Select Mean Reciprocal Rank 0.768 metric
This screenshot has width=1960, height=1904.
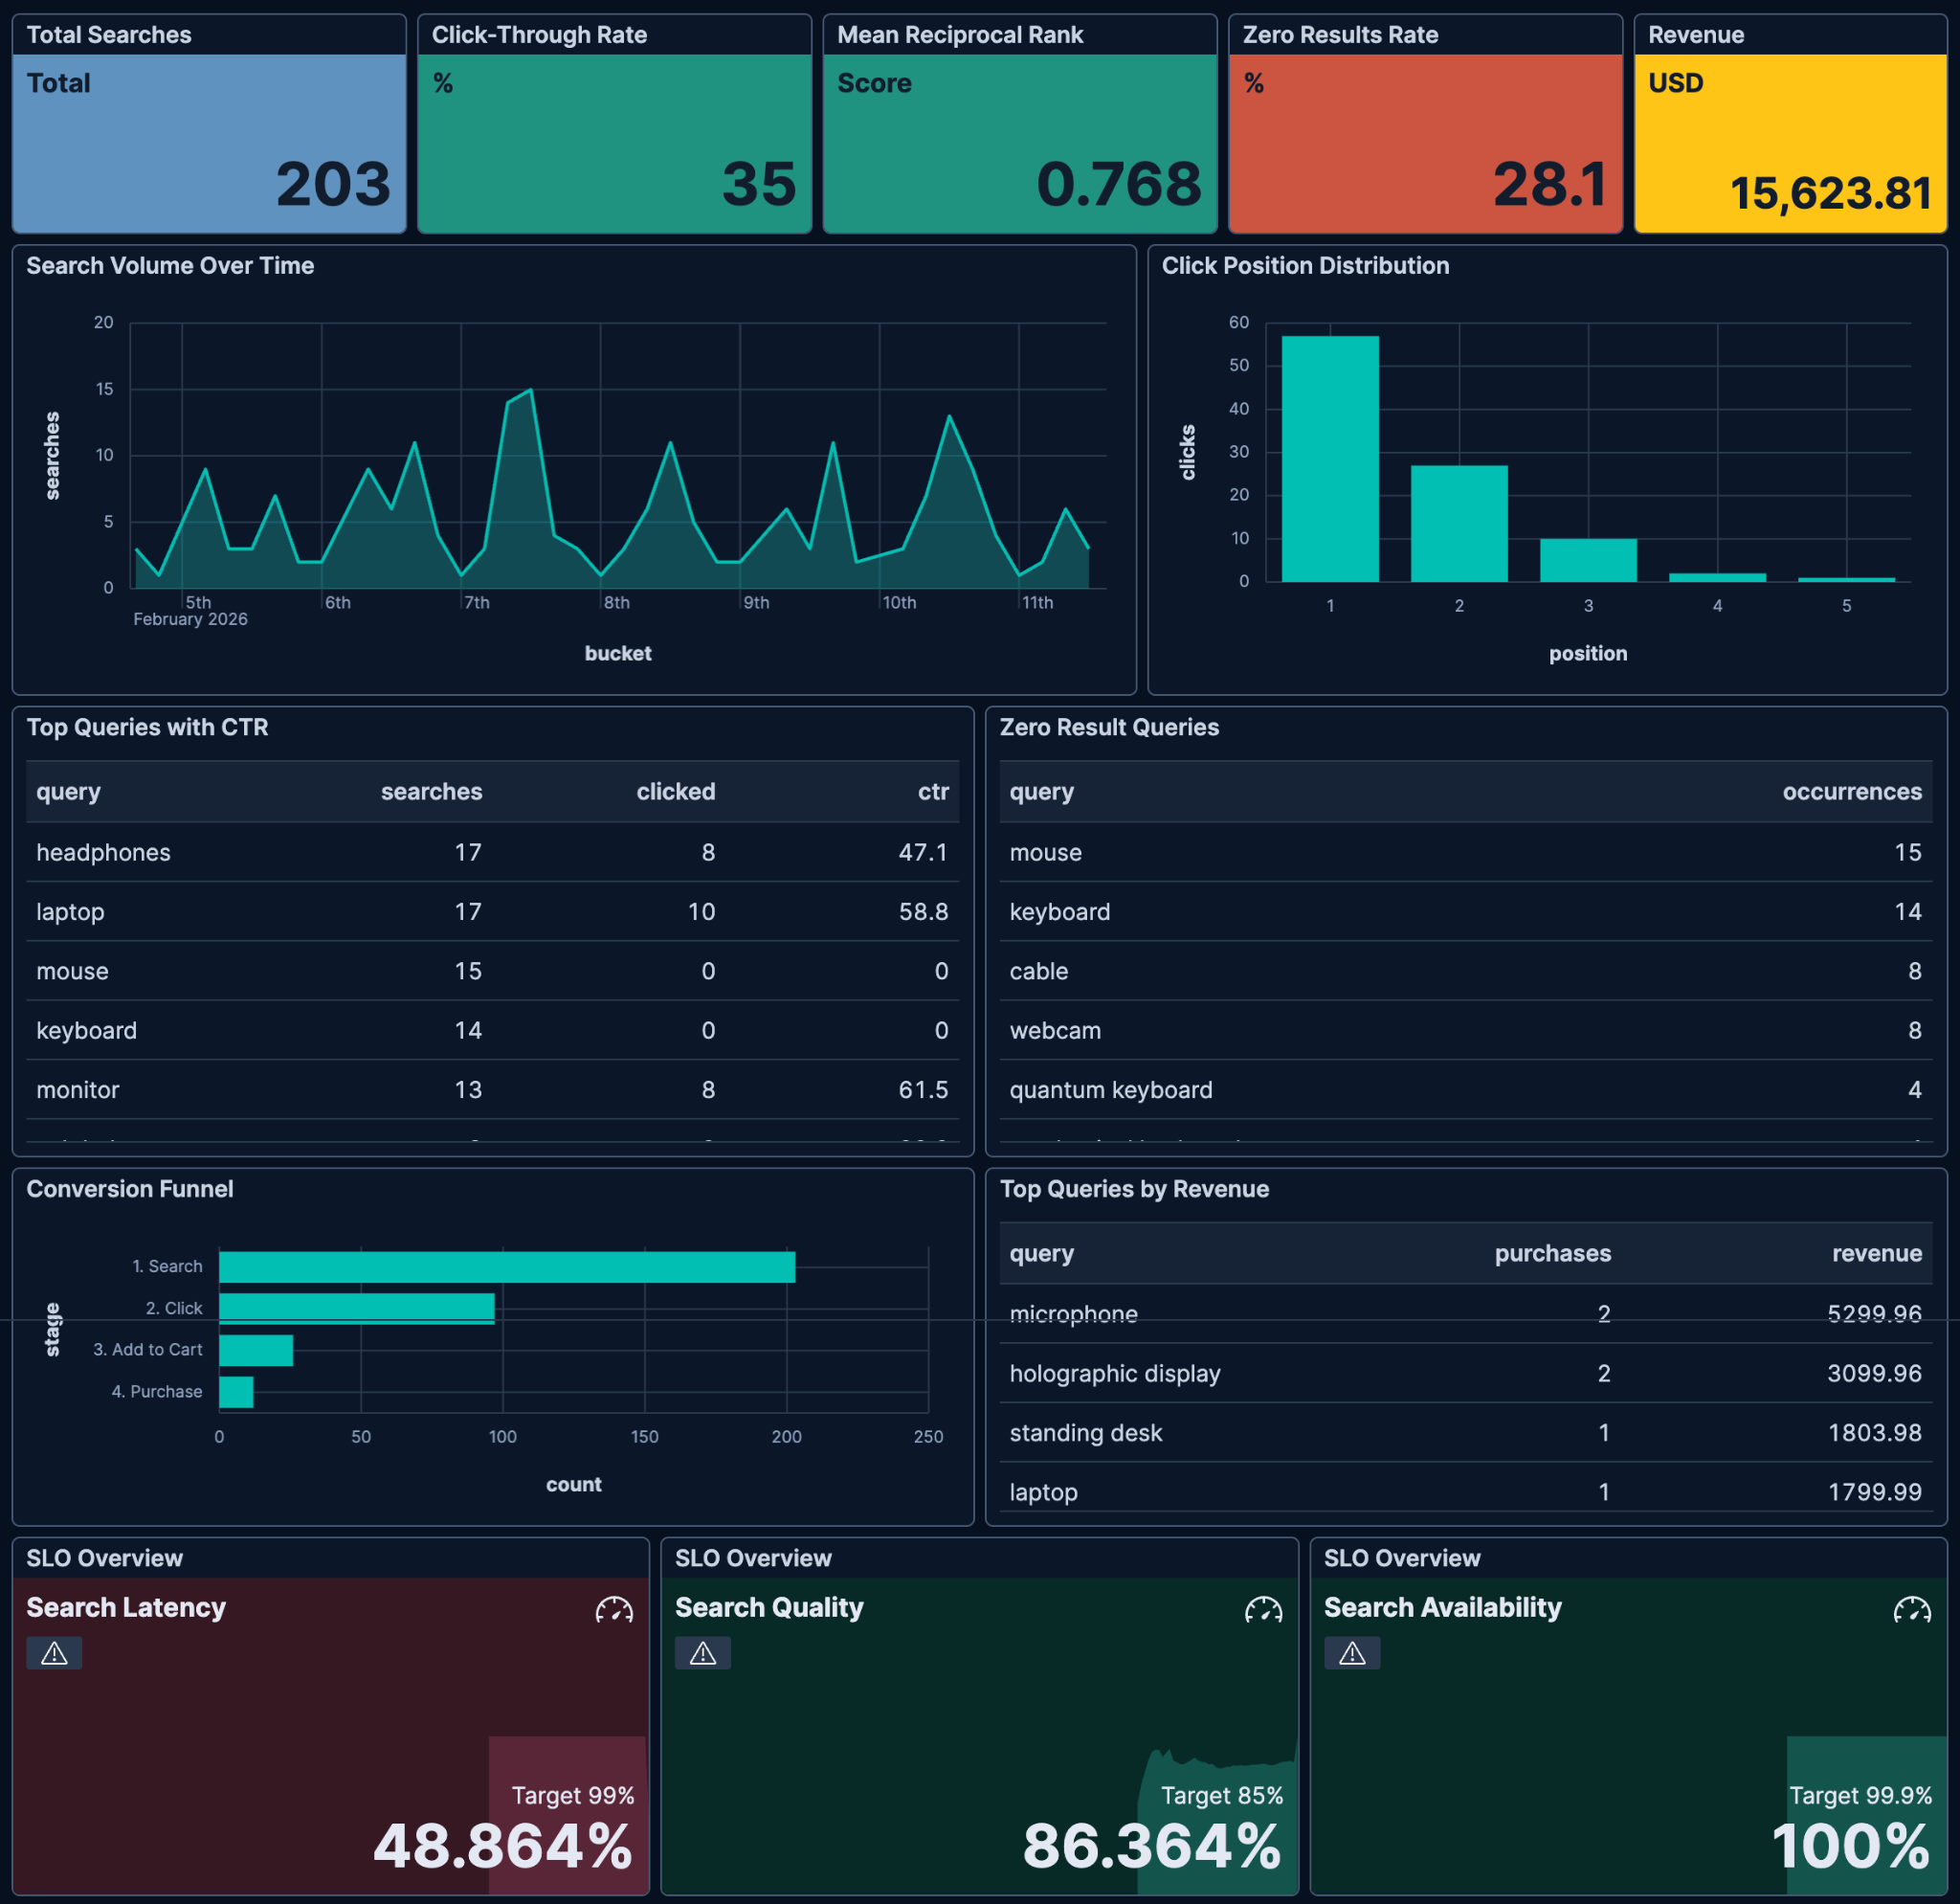coord(1020,143)
